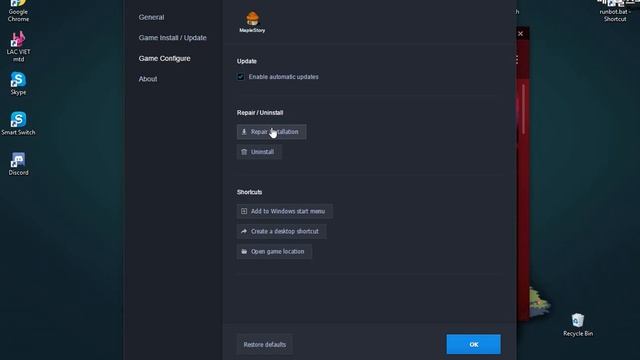The height and width of the screenshot is (360, 640).
Task: Click the Shortcuts section heading
Action: (x=249, y=192)
